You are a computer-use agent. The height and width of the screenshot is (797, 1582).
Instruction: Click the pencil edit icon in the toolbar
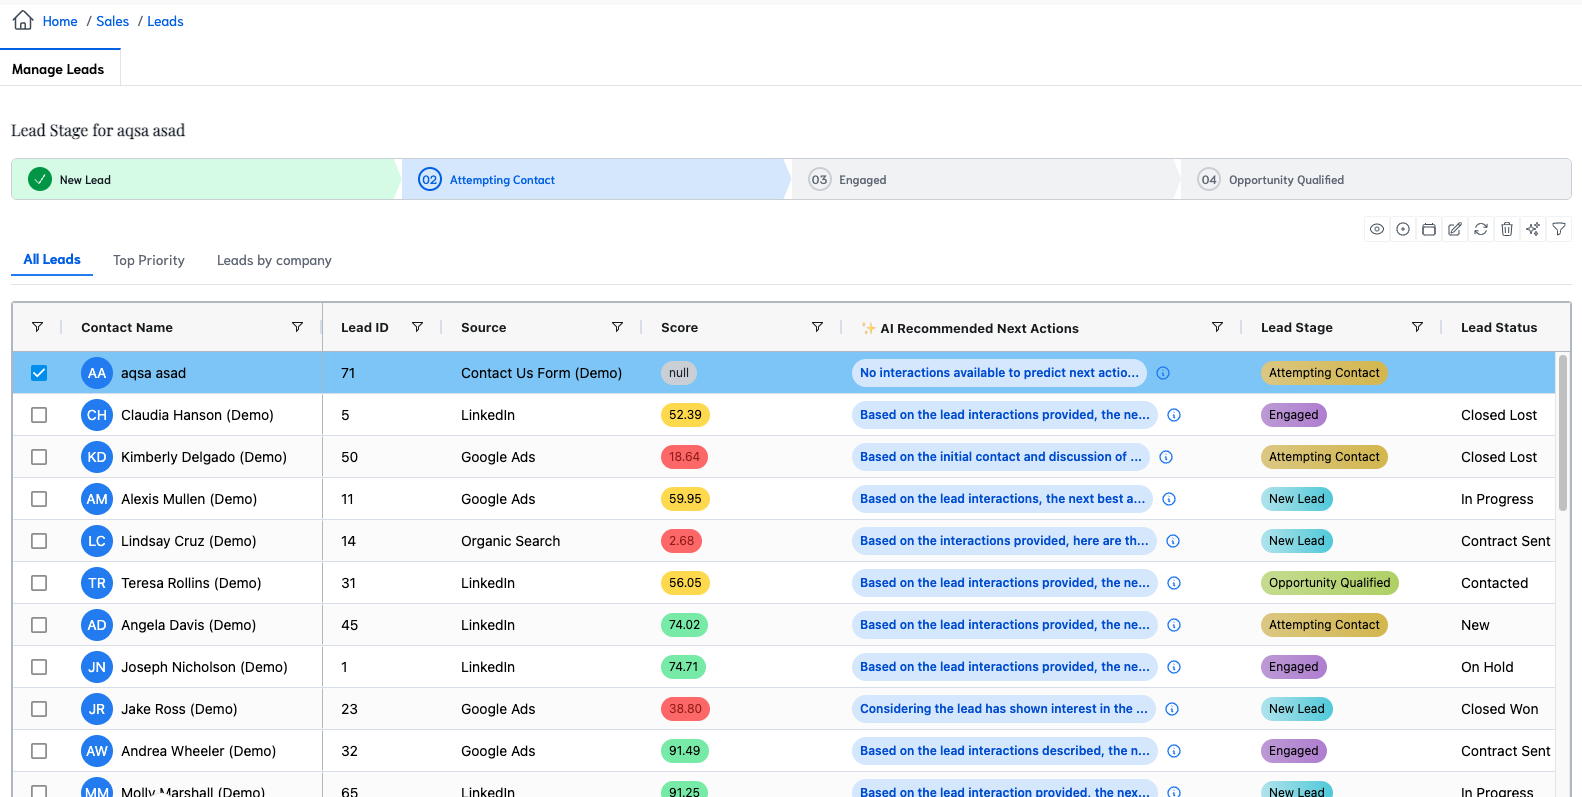point(1455,229)
